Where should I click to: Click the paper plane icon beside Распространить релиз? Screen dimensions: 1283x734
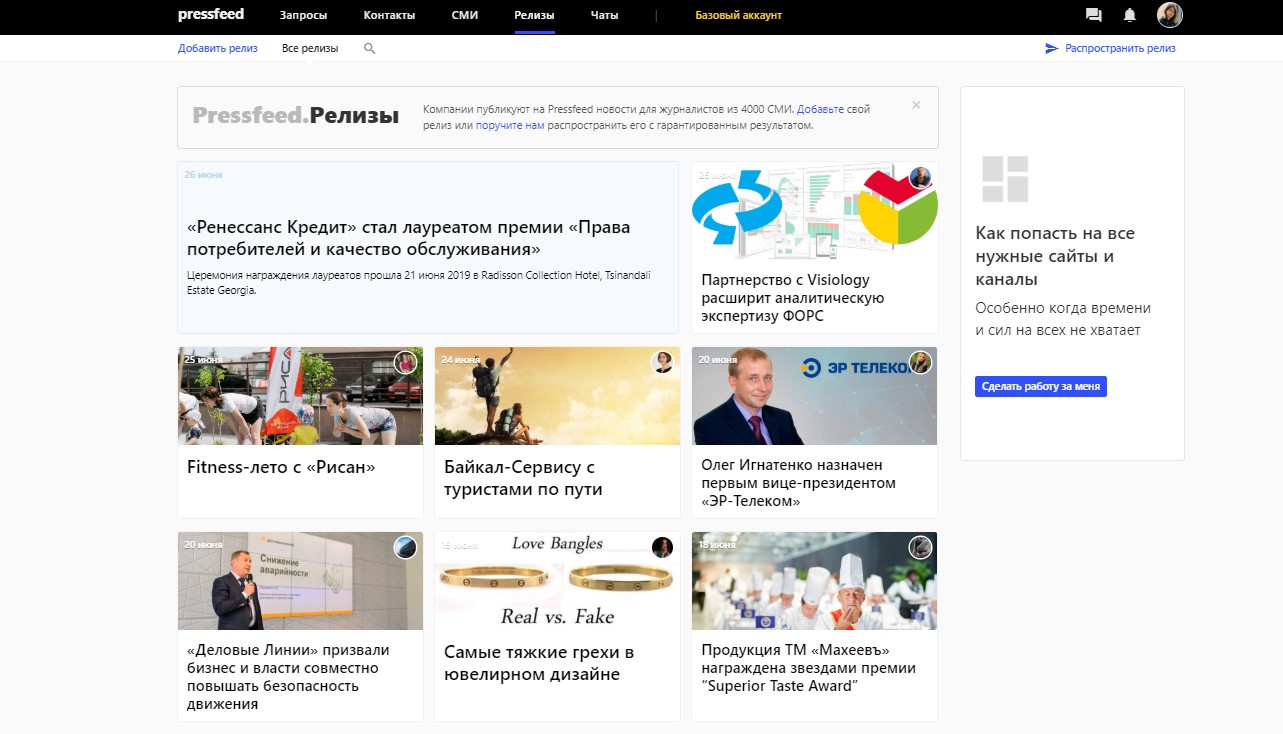tap(1051, 48)
